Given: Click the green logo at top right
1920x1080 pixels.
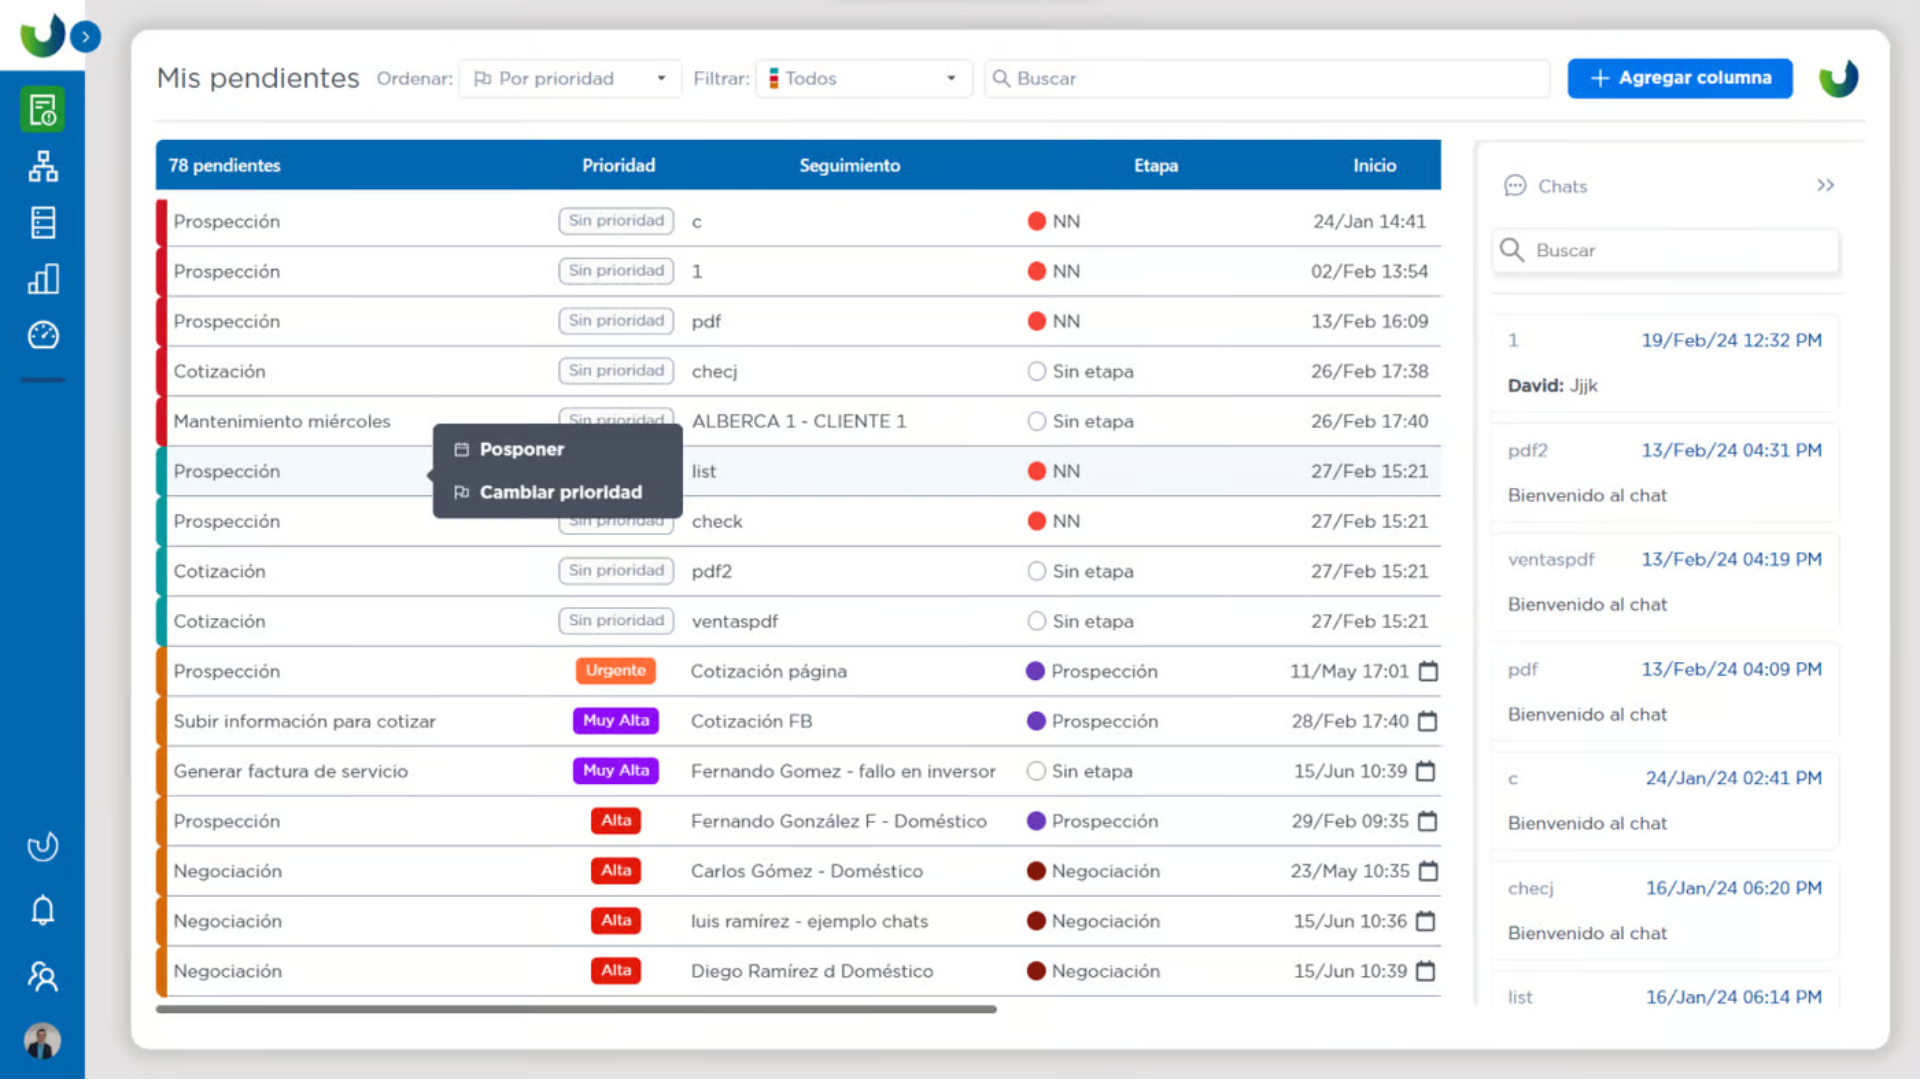Looking at the screenshot, I should point(1838,78).
